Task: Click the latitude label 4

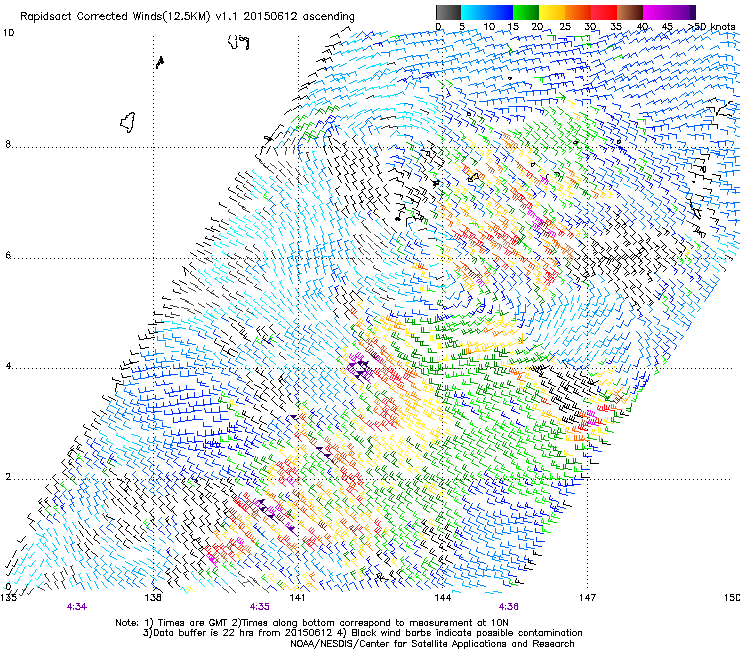Action: point(8,366)
